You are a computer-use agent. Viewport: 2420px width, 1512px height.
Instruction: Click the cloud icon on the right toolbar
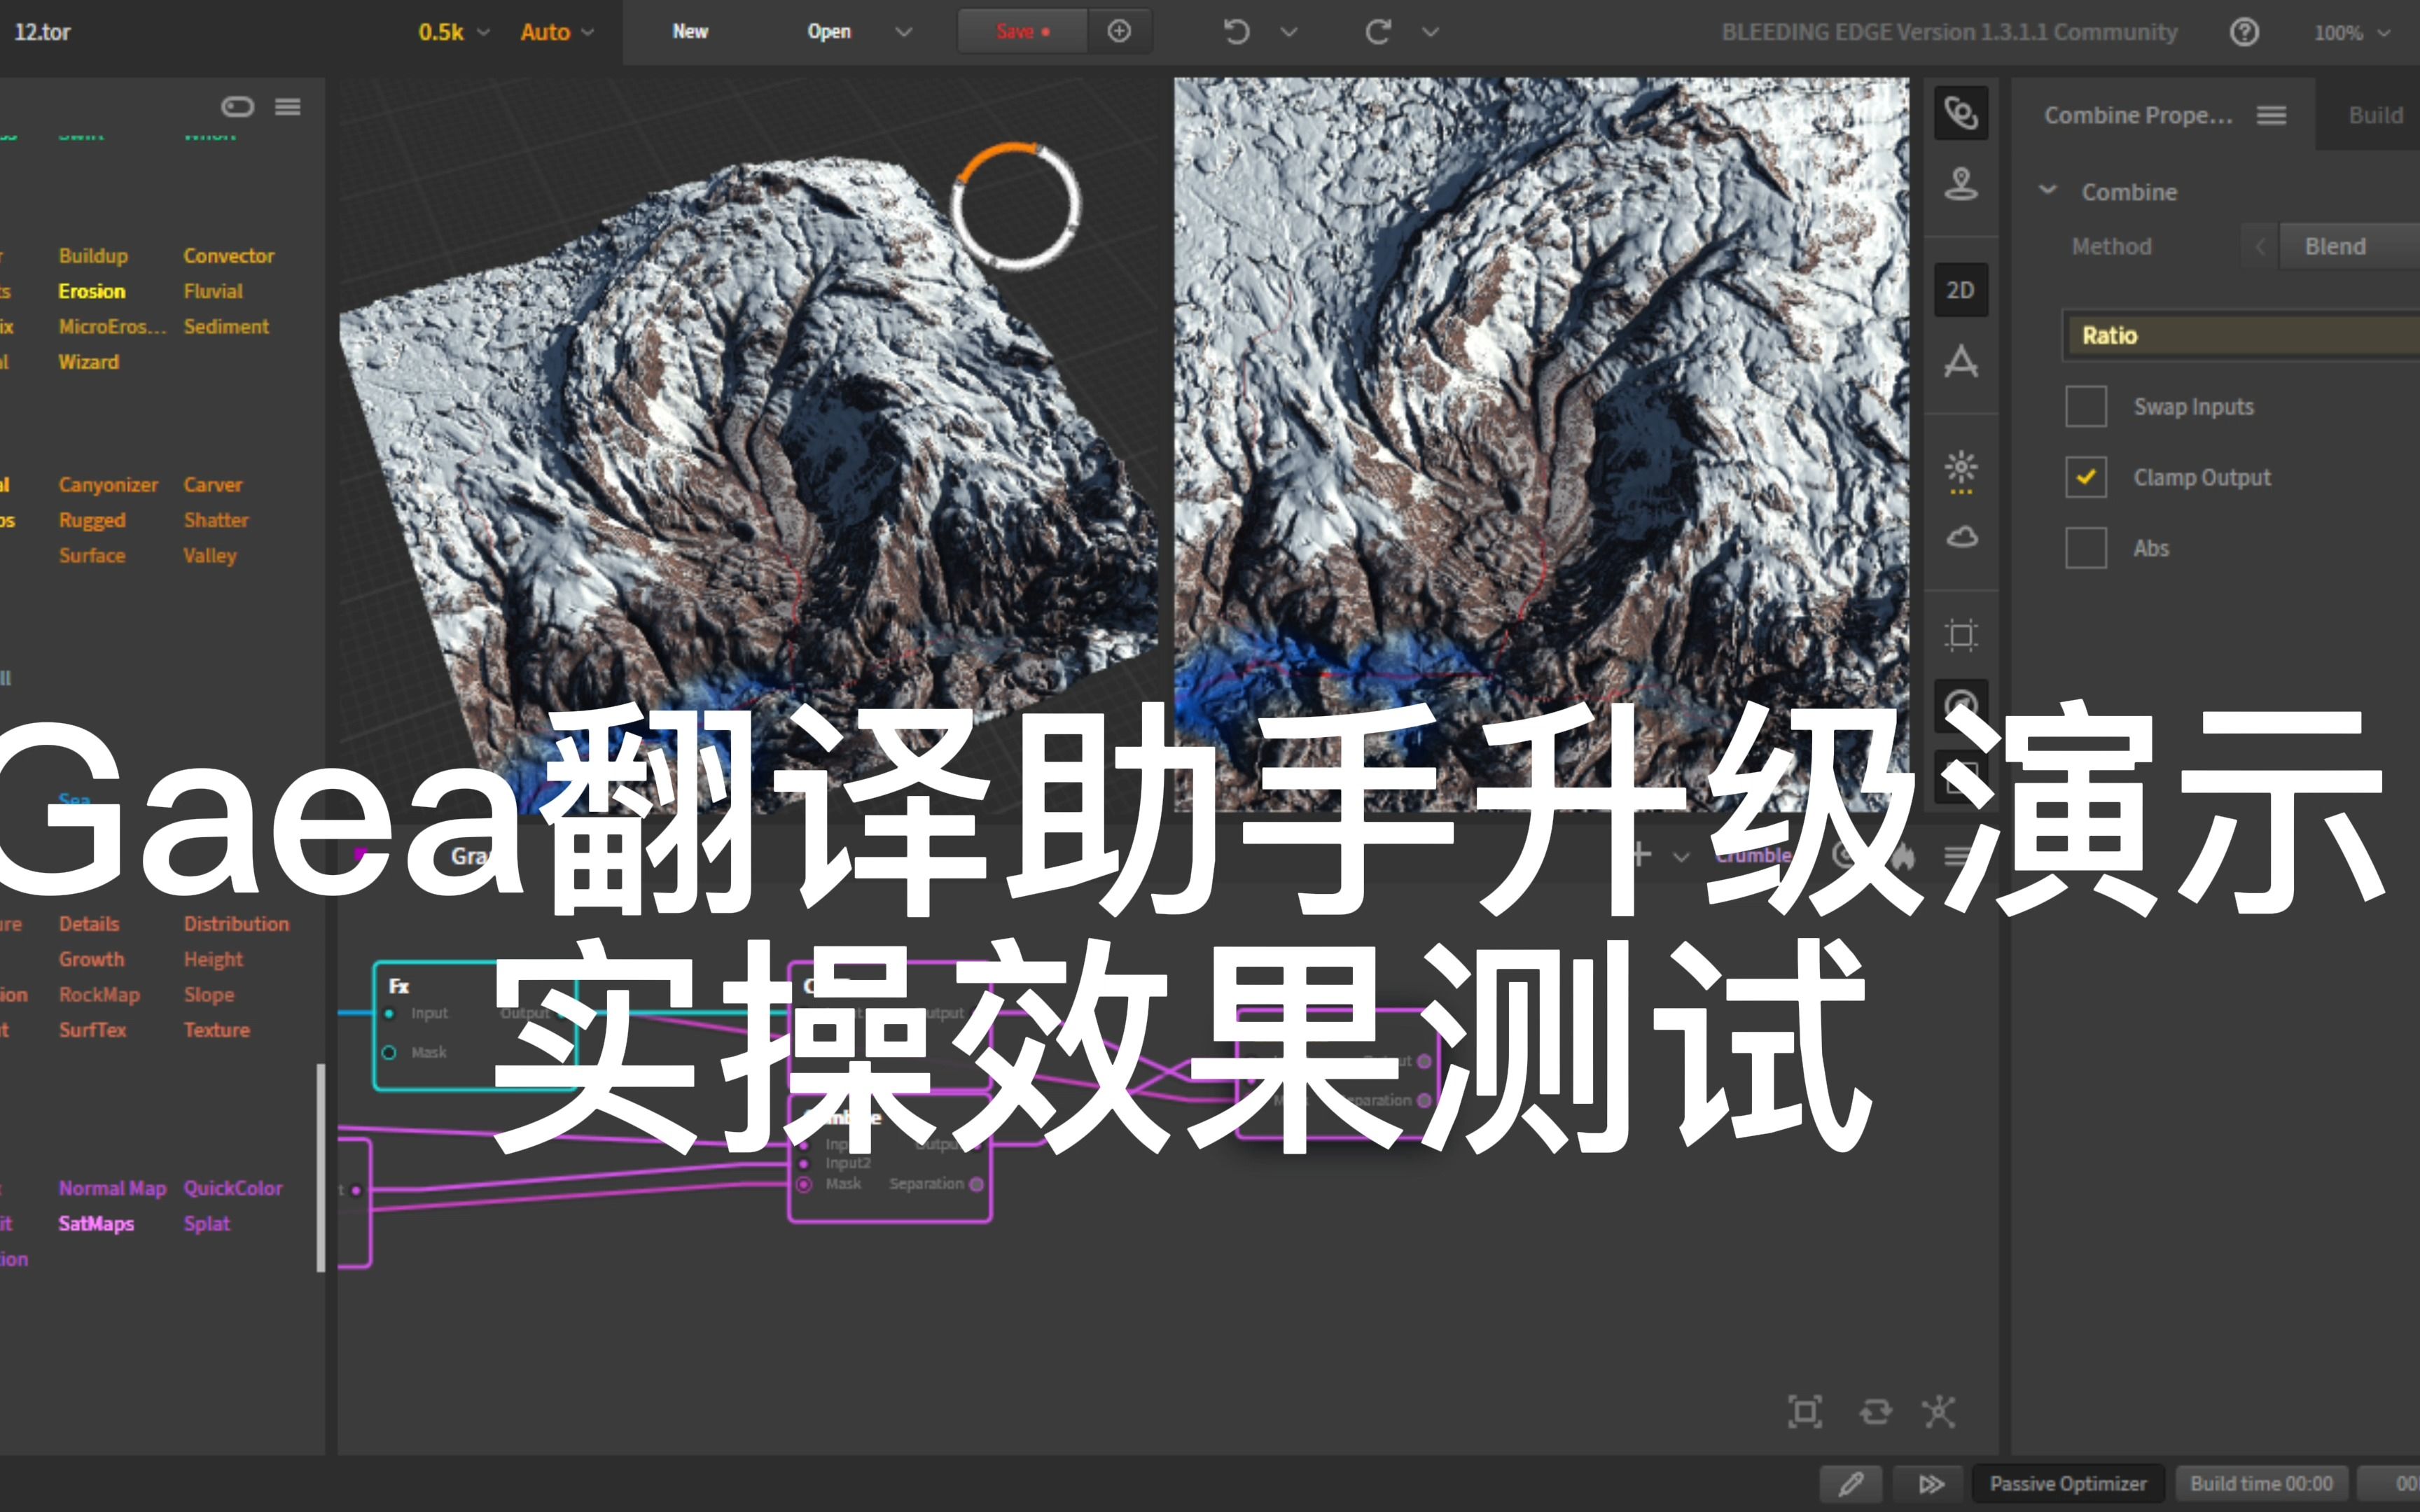click(1960, 538)
